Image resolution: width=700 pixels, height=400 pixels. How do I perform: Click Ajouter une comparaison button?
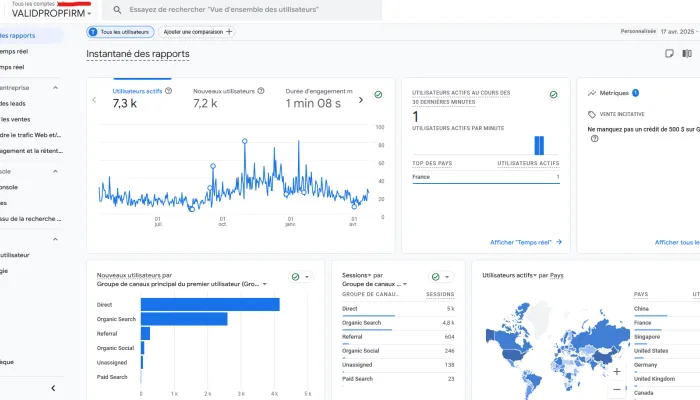(196, 32)
